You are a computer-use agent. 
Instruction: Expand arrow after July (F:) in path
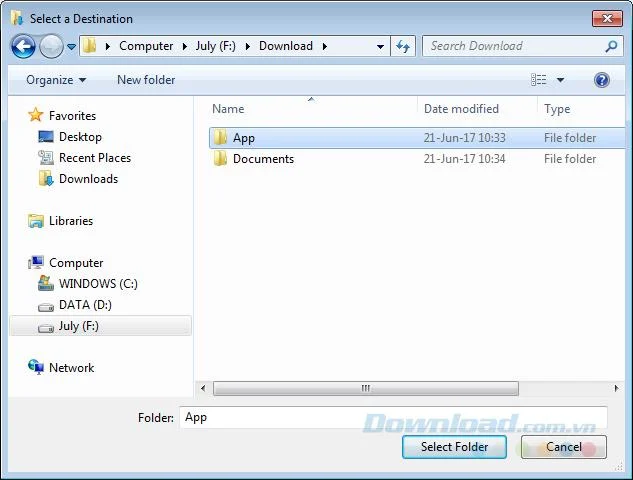[247, 46]
